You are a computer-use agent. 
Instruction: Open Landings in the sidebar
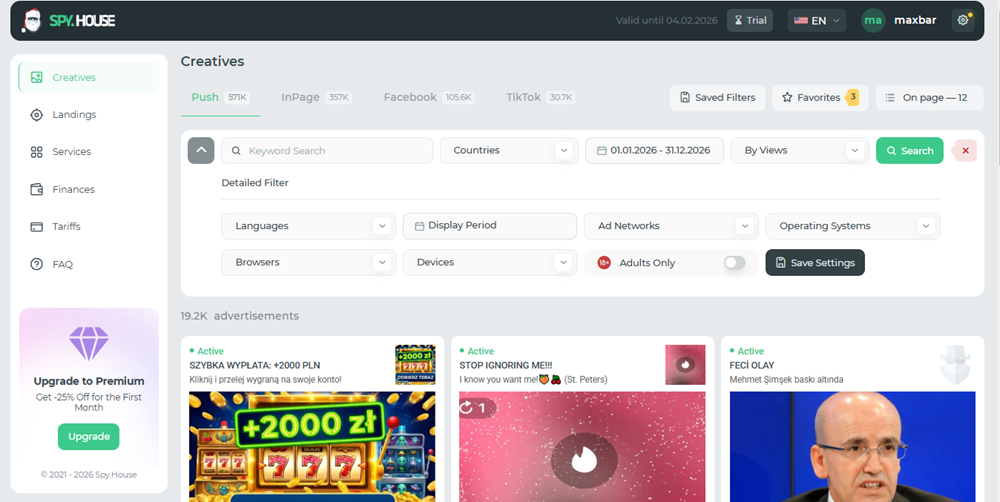click(x=88, y=115)
